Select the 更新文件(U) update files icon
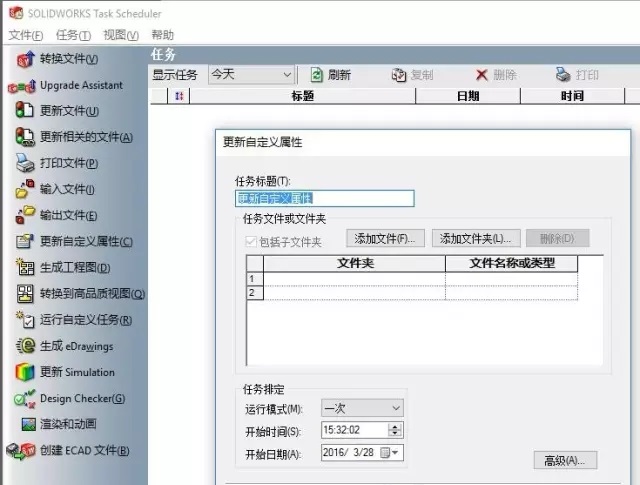640x485 pixels. (x=24, y=110)
